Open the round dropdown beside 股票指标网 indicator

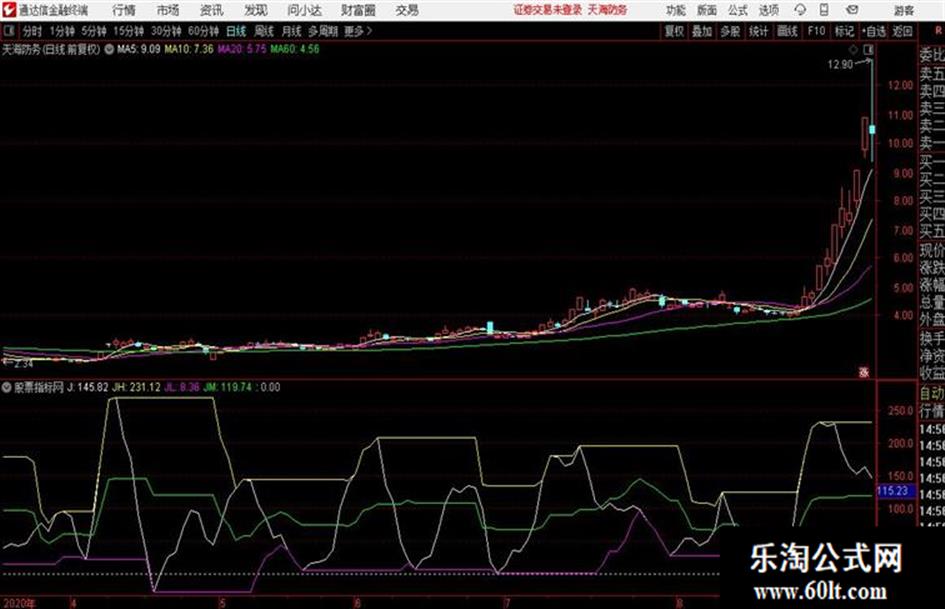[7, 387]
